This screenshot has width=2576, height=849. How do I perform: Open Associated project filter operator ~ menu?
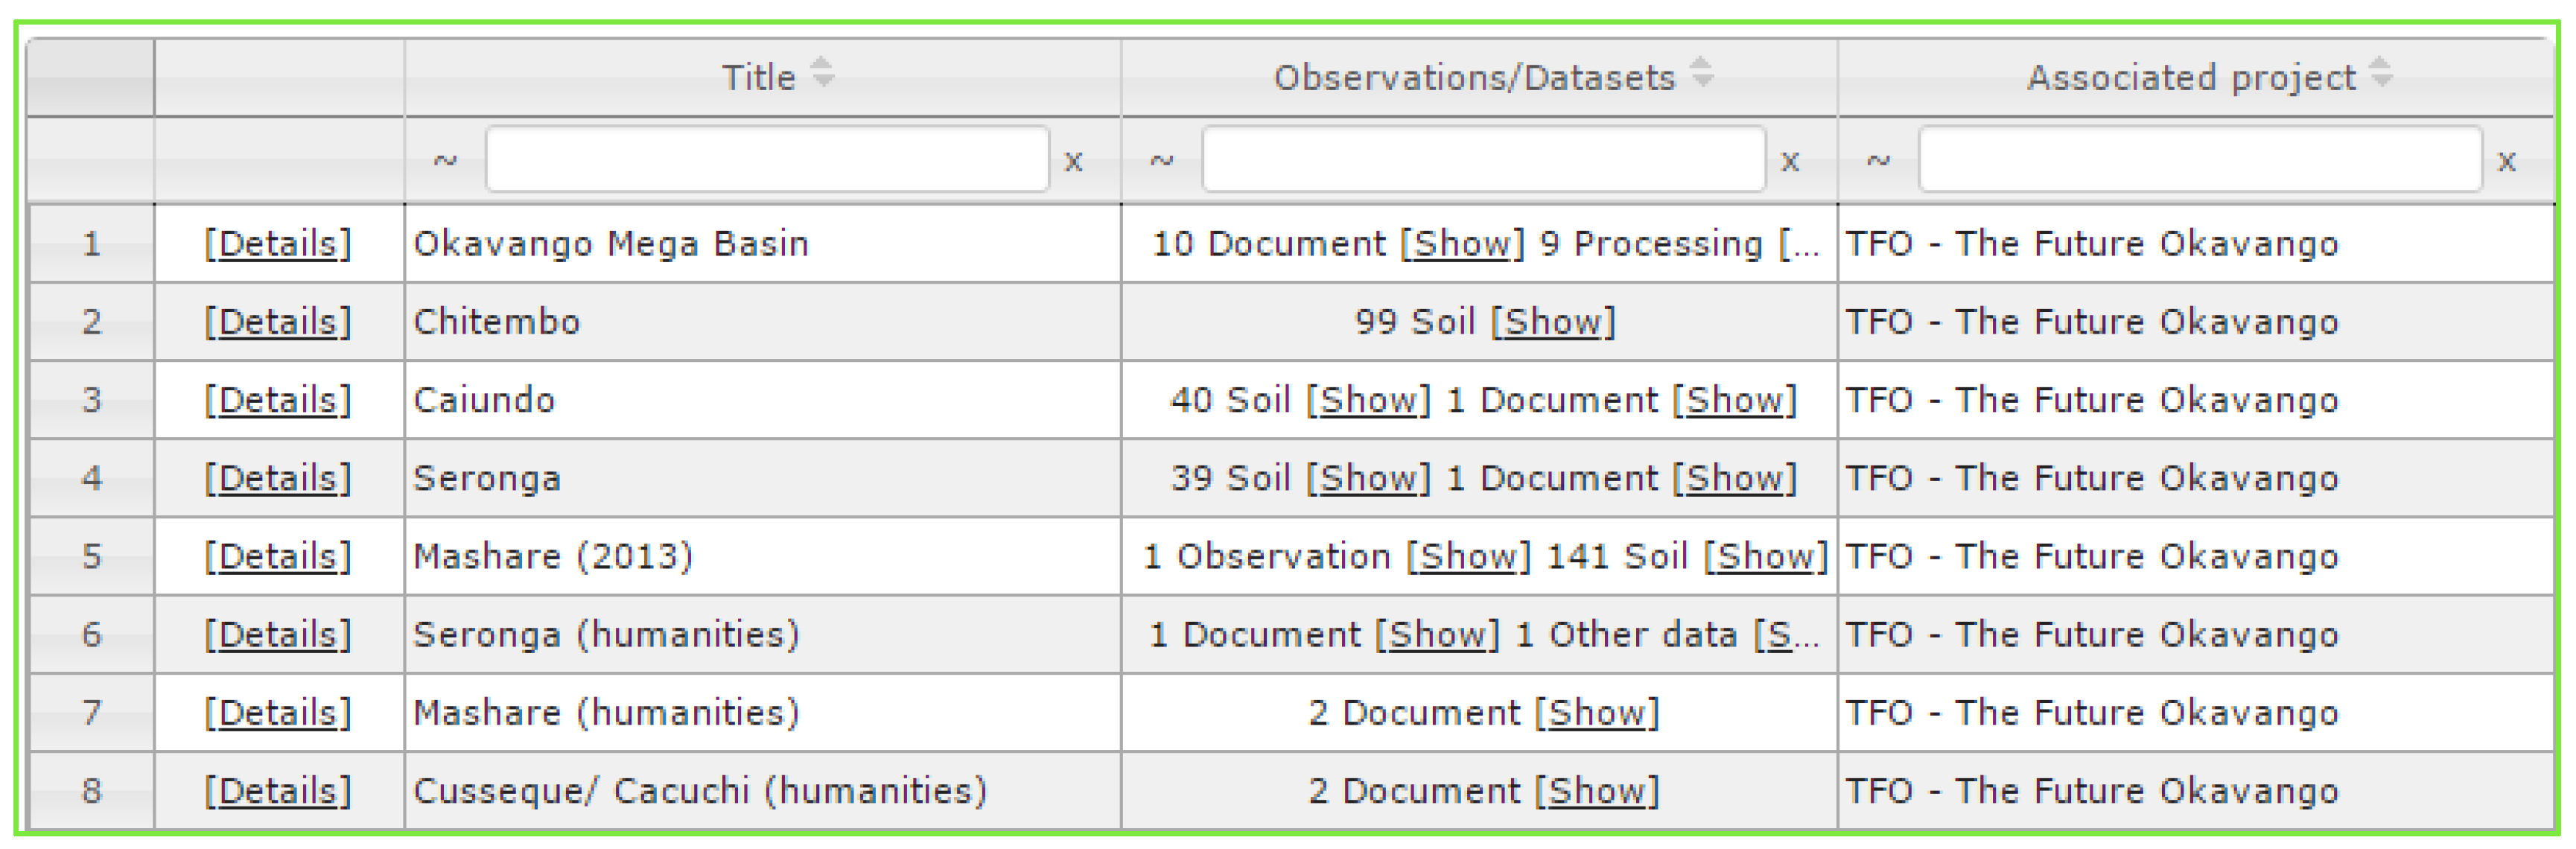(x=1878, y=160)
